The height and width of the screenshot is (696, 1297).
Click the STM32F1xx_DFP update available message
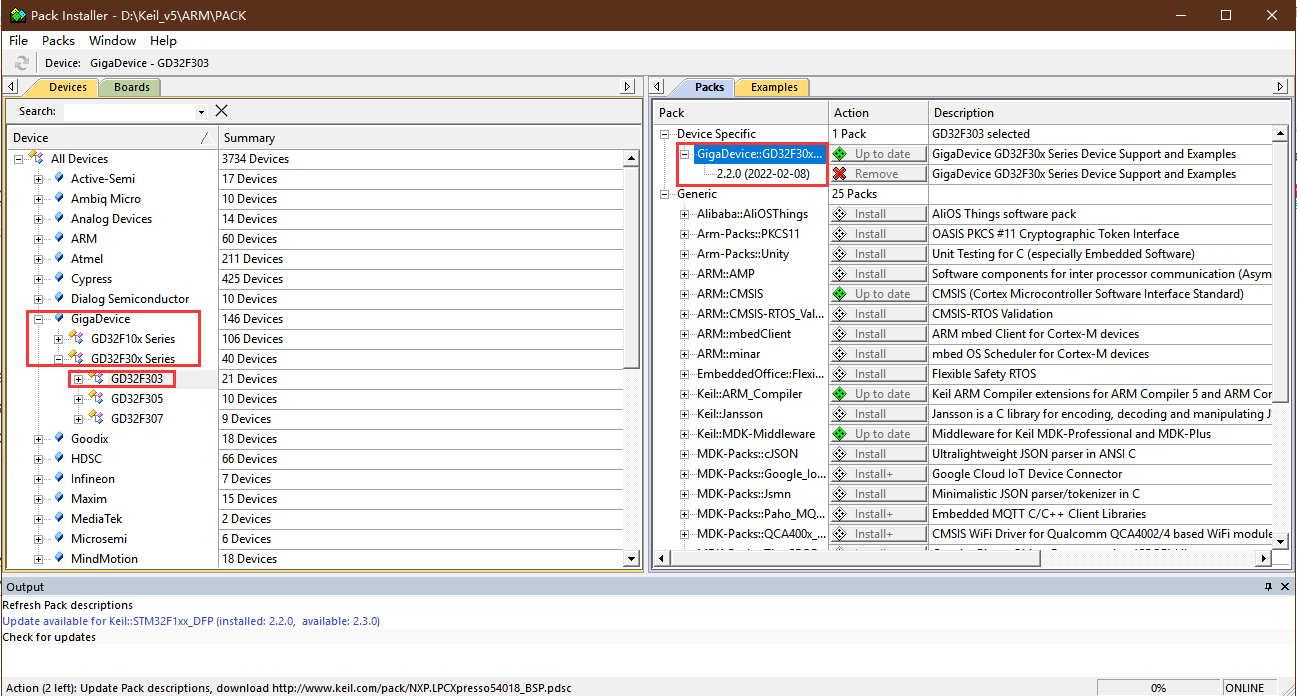[x=191, y=621]
